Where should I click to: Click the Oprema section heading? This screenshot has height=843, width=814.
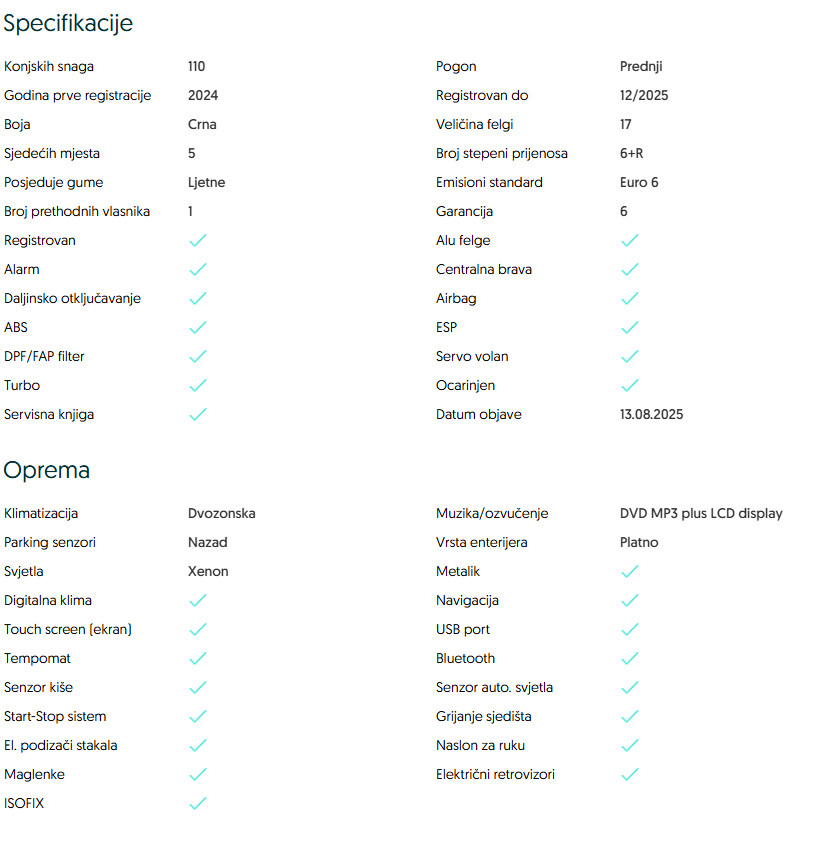coord(47,470)
